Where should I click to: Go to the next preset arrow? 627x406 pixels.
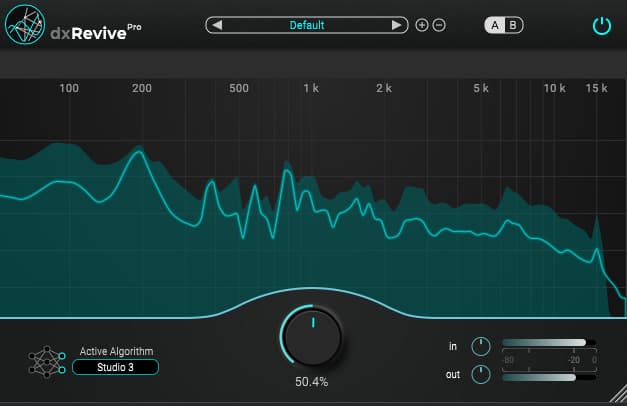coord(396,25)
